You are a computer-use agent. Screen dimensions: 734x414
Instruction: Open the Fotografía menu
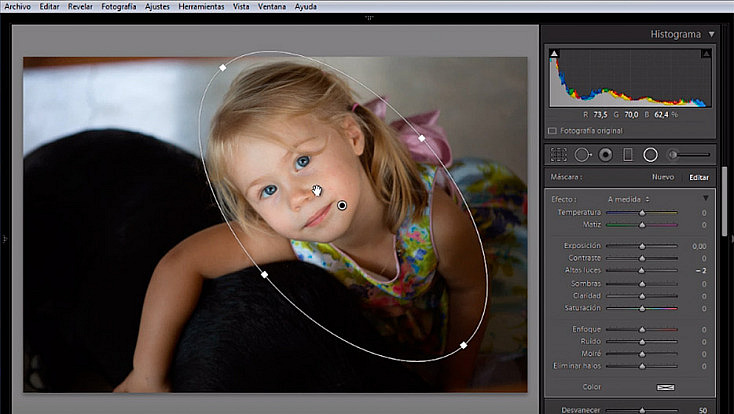[119, 7]
